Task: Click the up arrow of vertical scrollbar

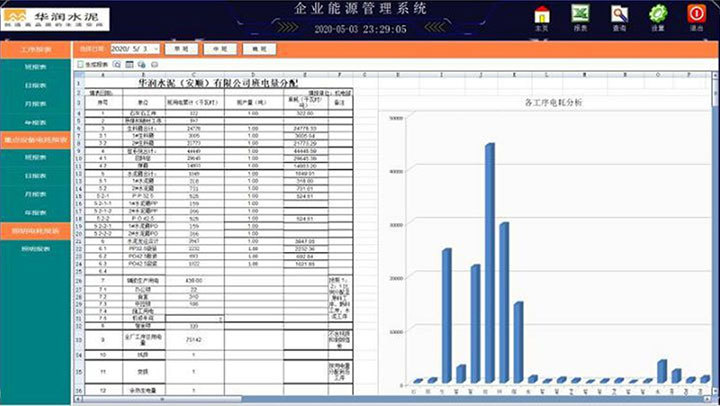Action: pyautogui.click(x=715, y=74)
